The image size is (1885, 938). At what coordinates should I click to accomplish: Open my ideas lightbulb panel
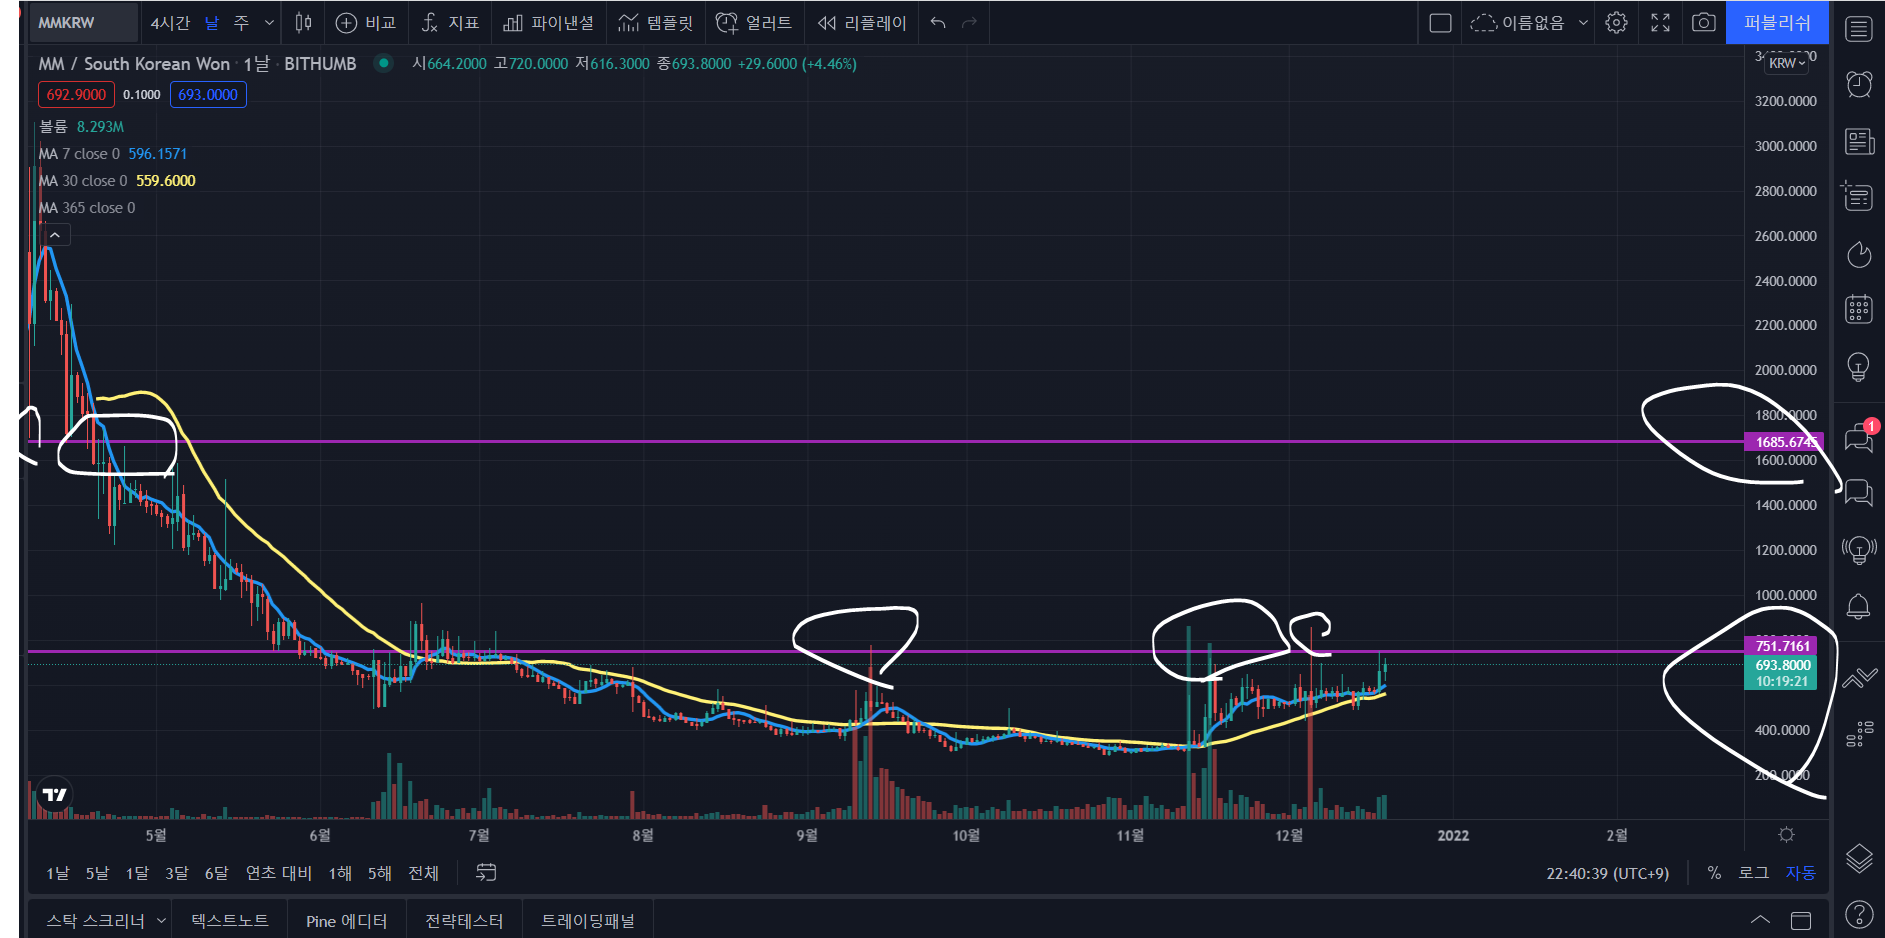click(x=1859, y=367)
